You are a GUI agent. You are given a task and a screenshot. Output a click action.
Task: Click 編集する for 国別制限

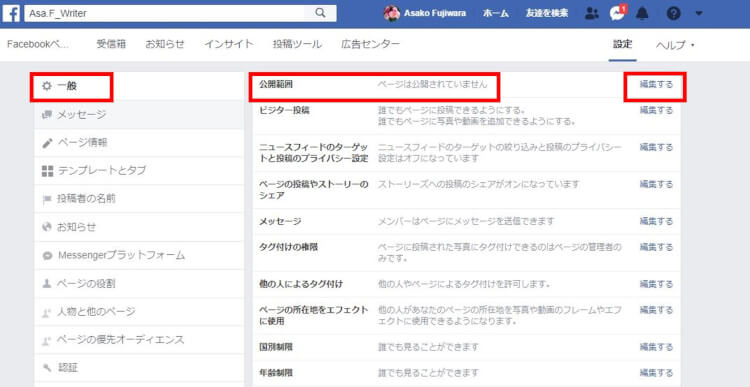tap(656, 347)
